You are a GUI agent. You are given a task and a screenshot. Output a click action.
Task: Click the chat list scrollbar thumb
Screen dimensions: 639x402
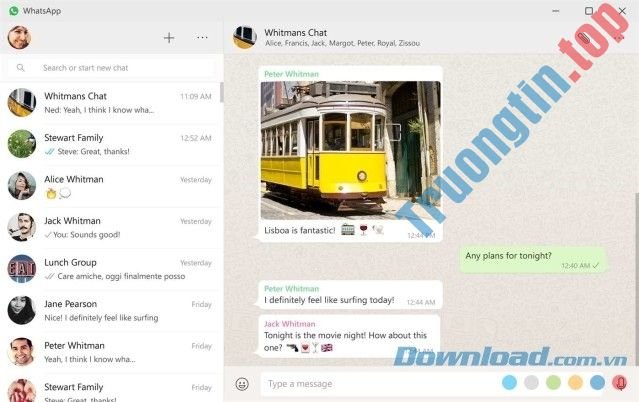(x=221, y=92)
